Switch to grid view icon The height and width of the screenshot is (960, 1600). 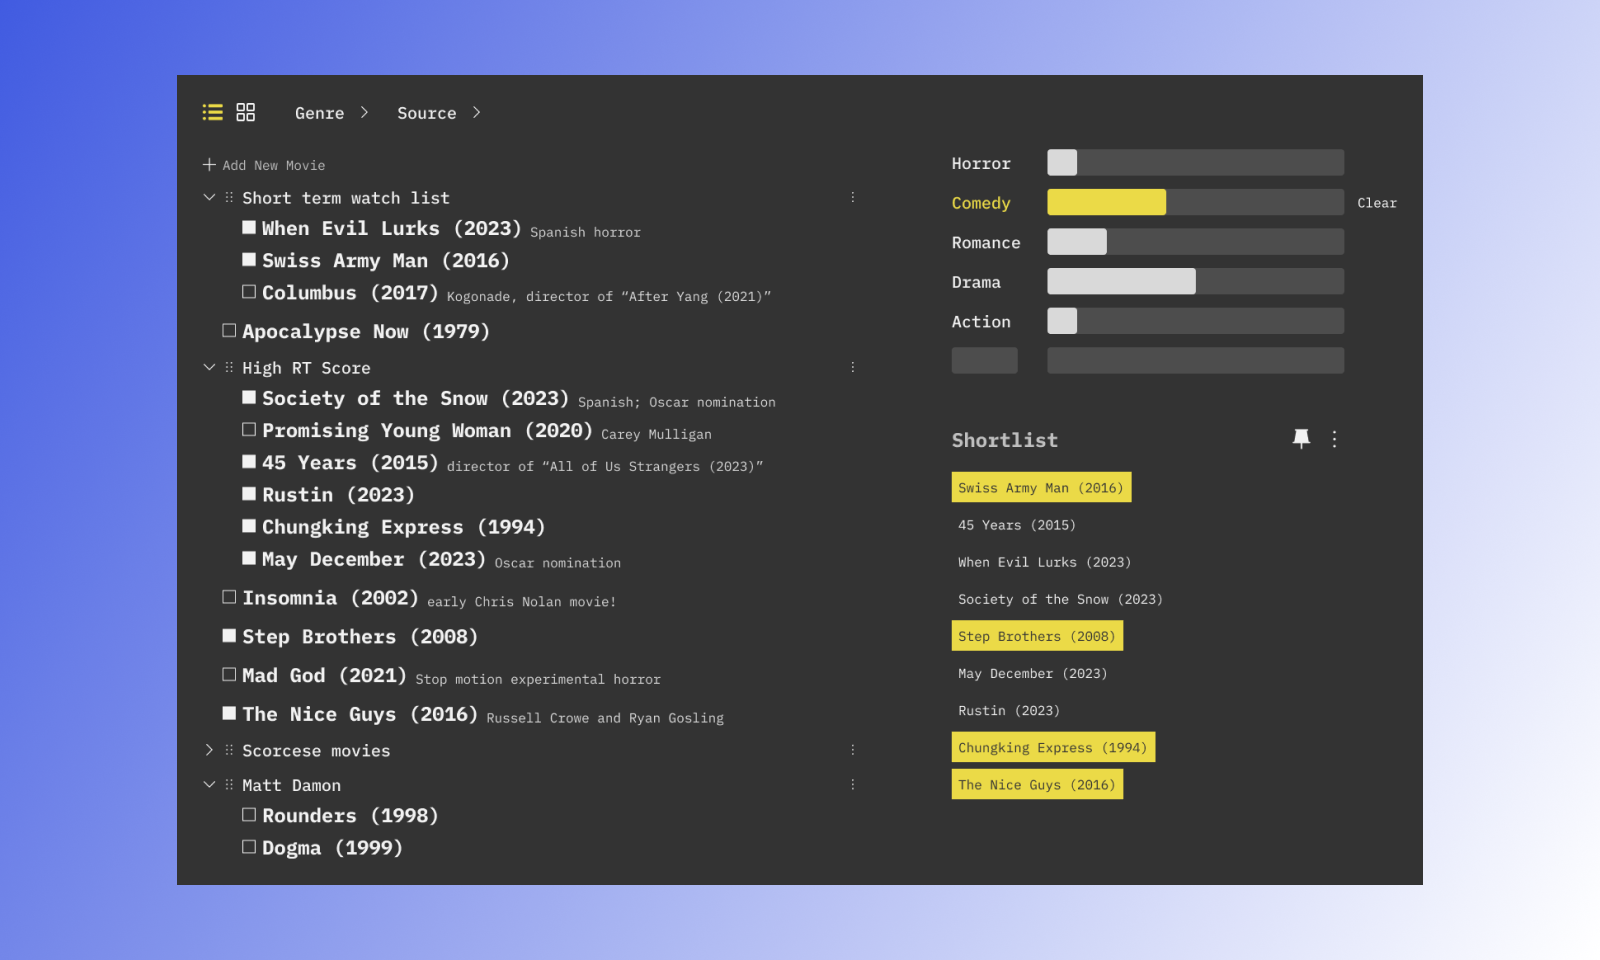[246, 112]
